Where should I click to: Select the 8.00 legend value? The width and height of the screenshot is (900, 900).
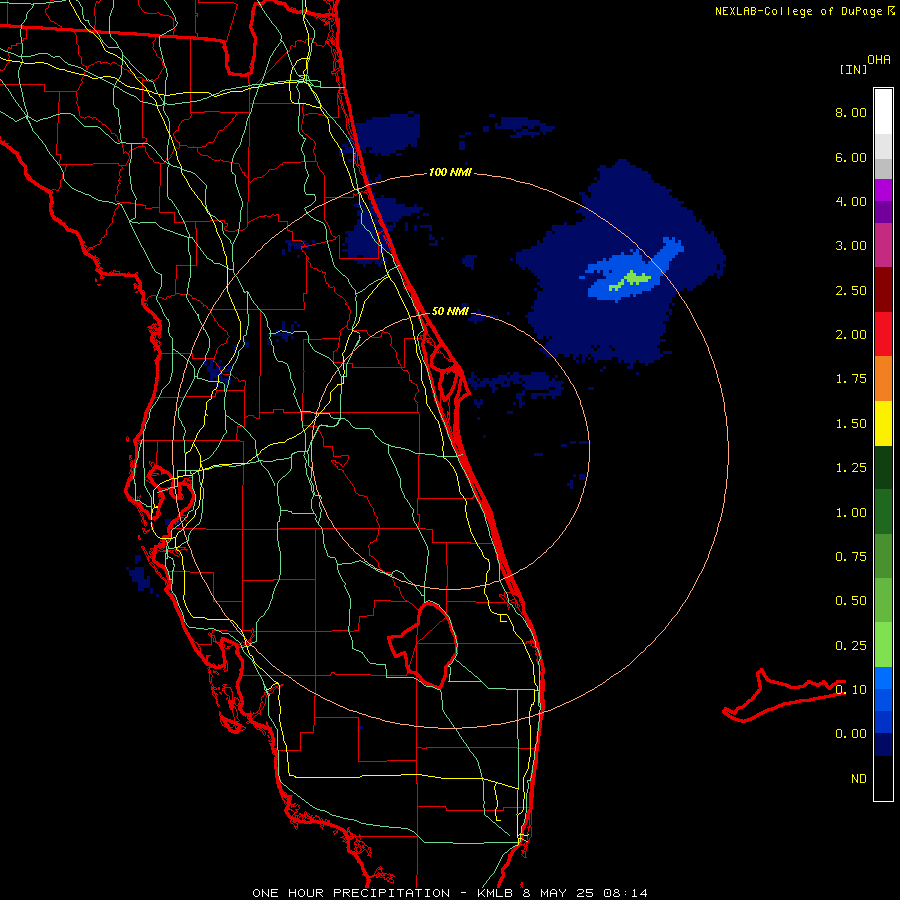tap(851, 112)
